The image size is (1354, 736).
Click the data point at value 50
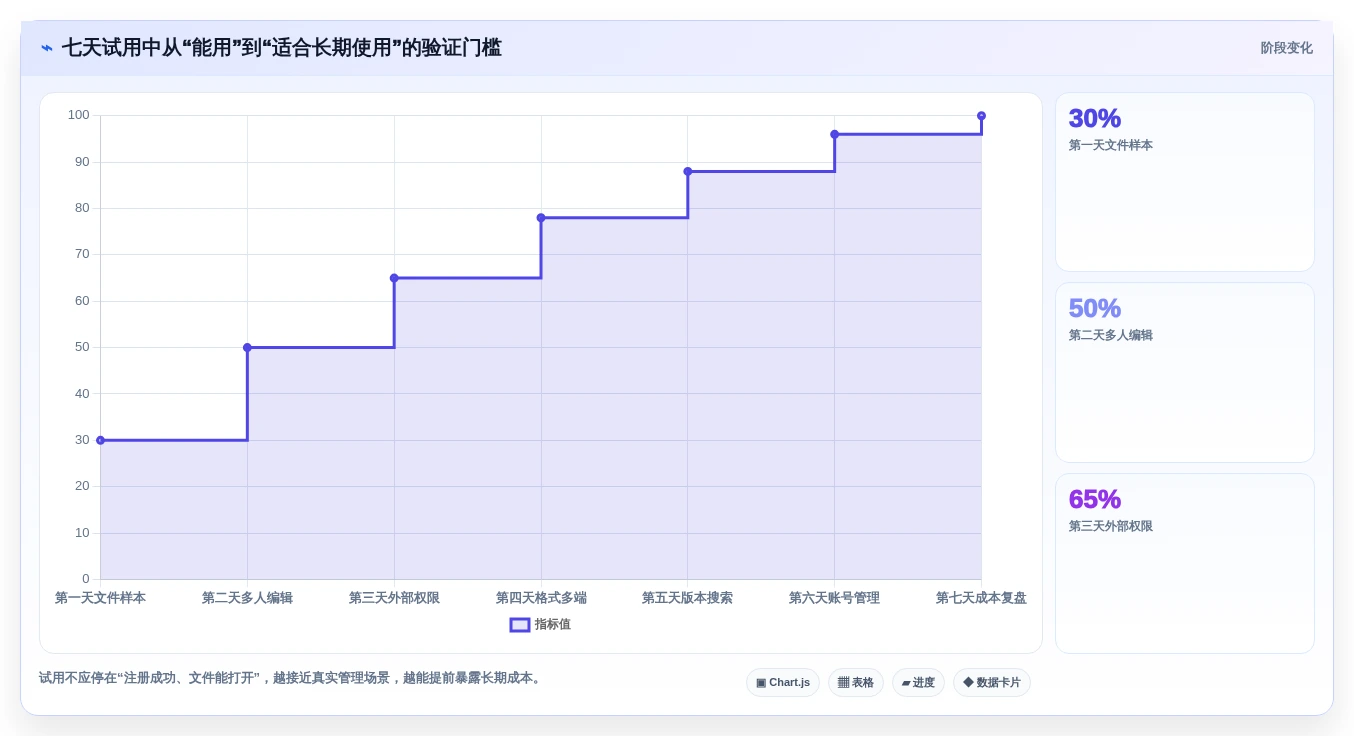tap(247, 348)
